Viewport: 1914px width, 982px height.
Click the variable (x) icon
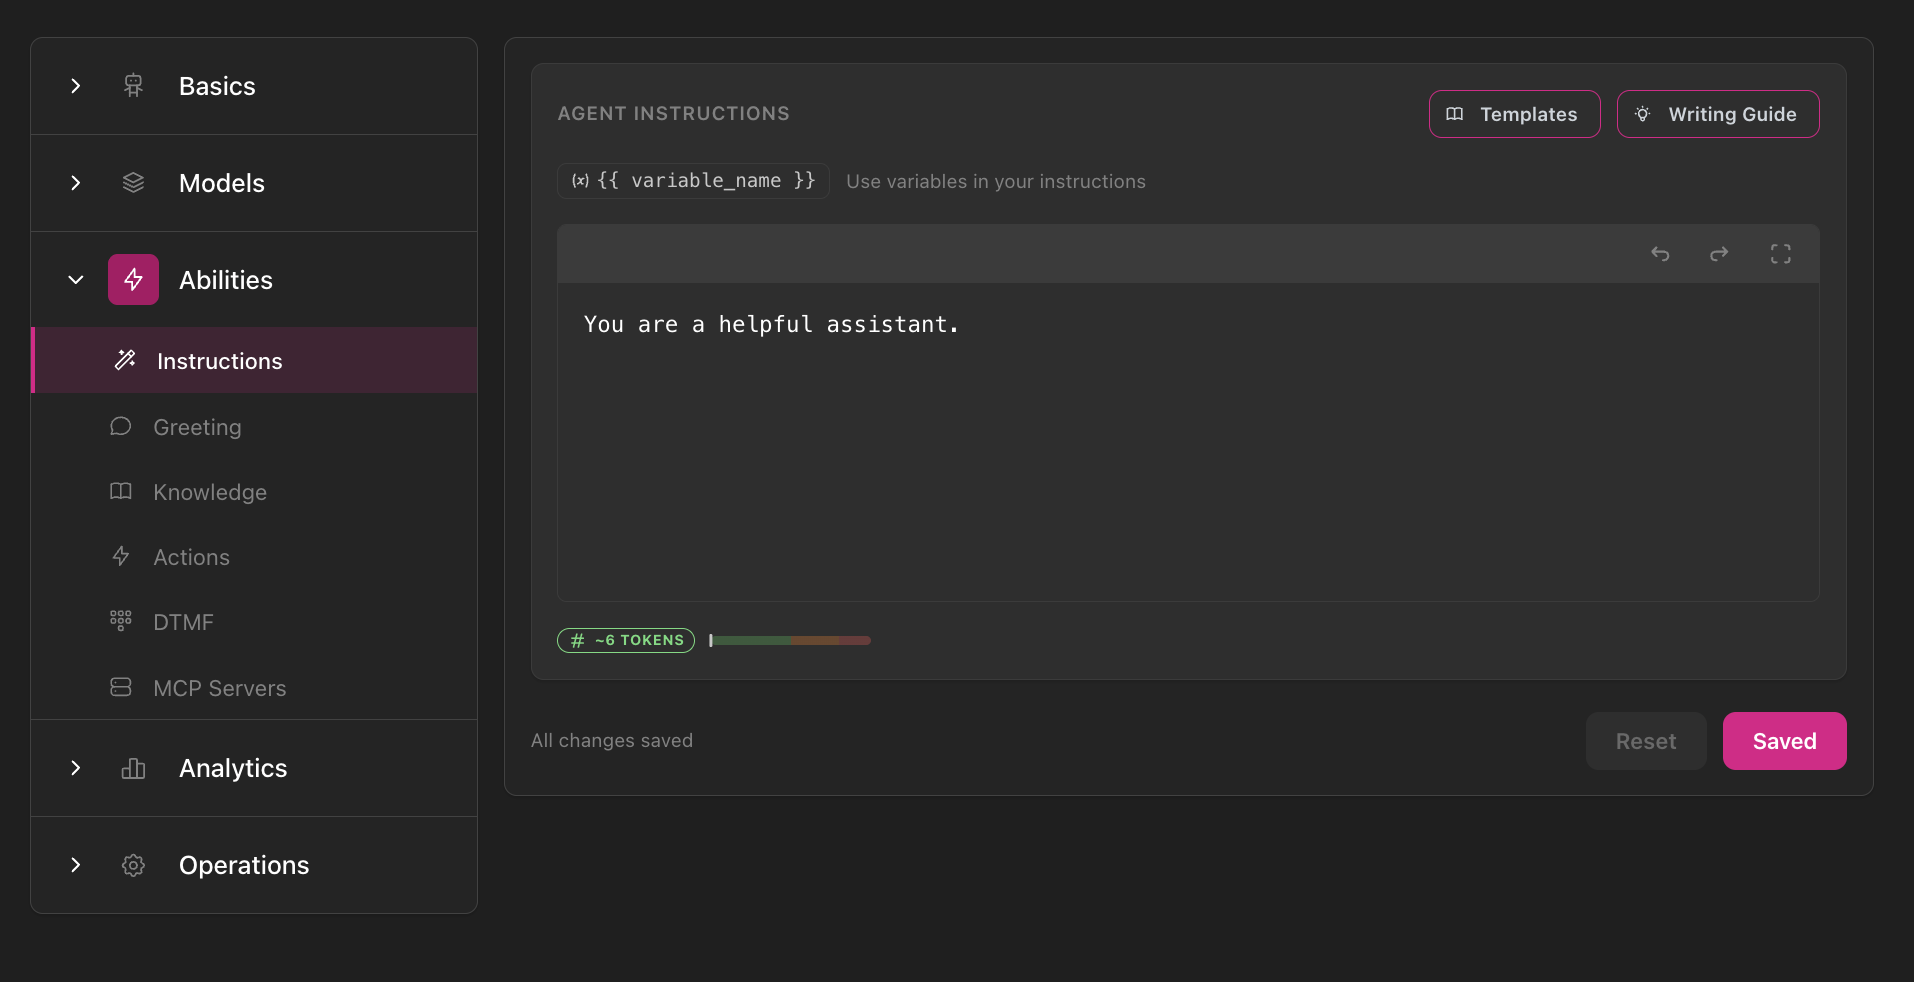580,181
